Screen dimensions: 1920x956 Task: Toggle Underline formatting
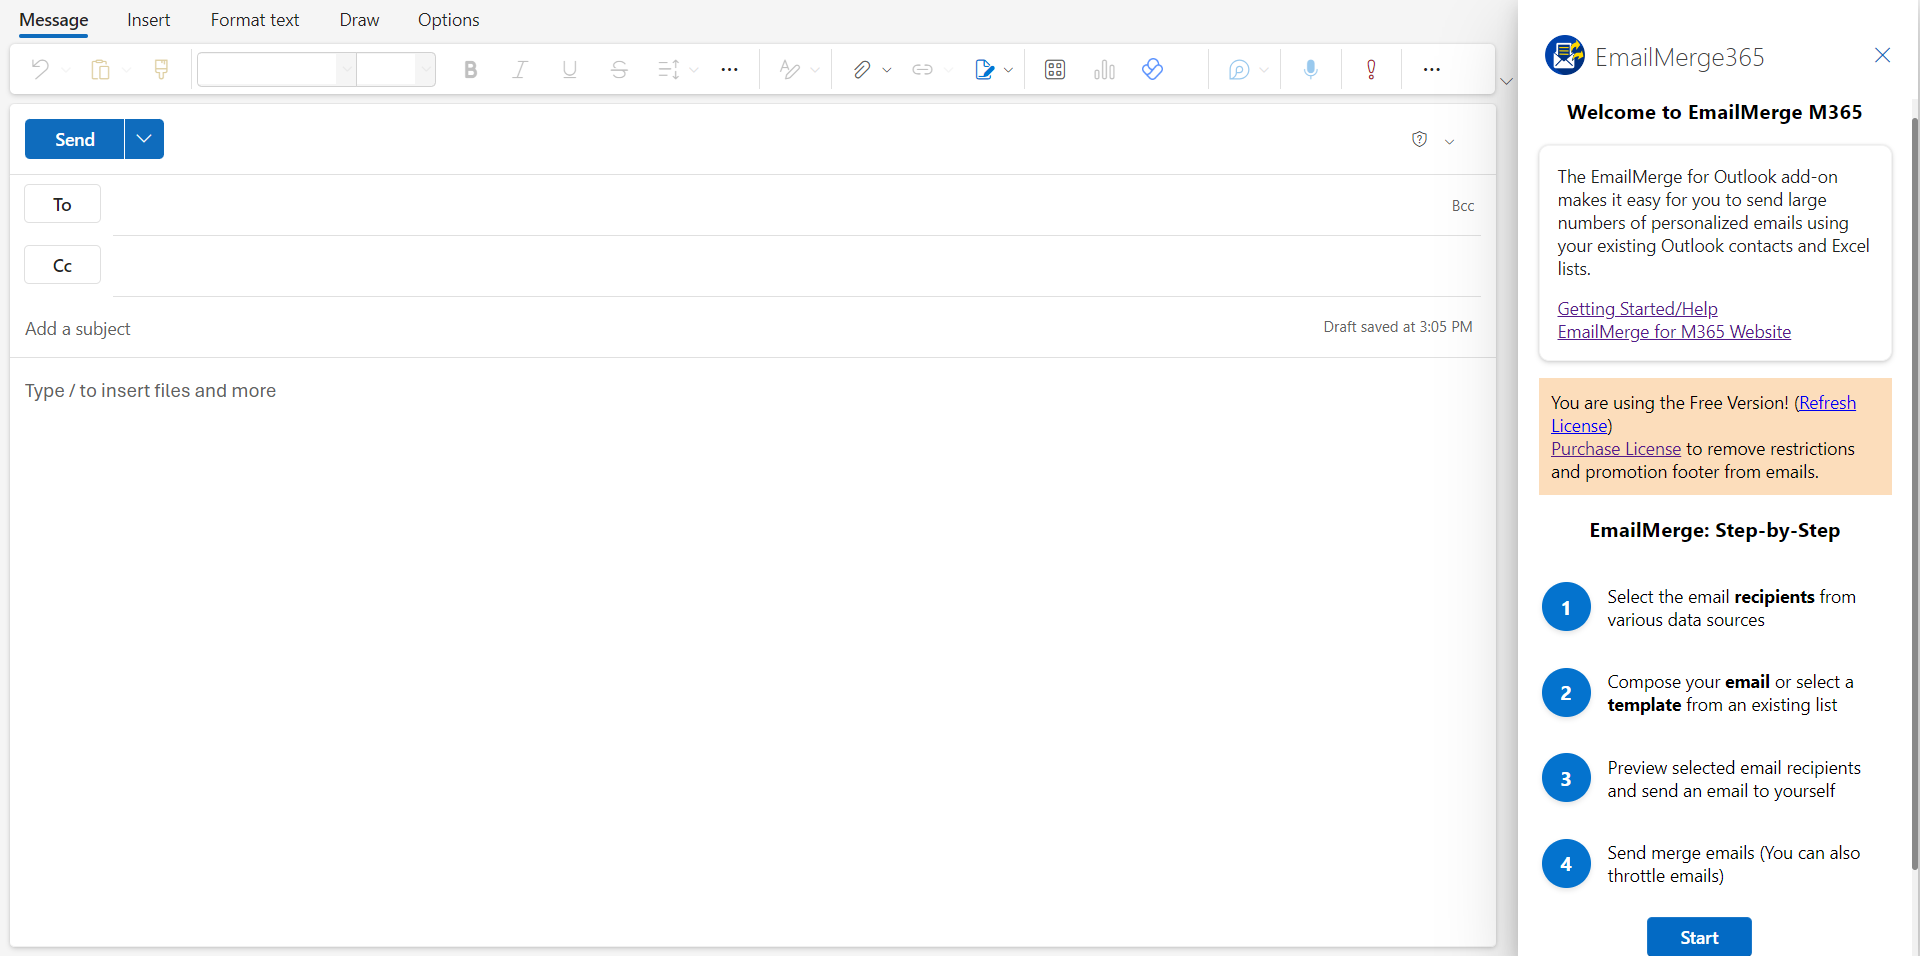coord(569,69)
